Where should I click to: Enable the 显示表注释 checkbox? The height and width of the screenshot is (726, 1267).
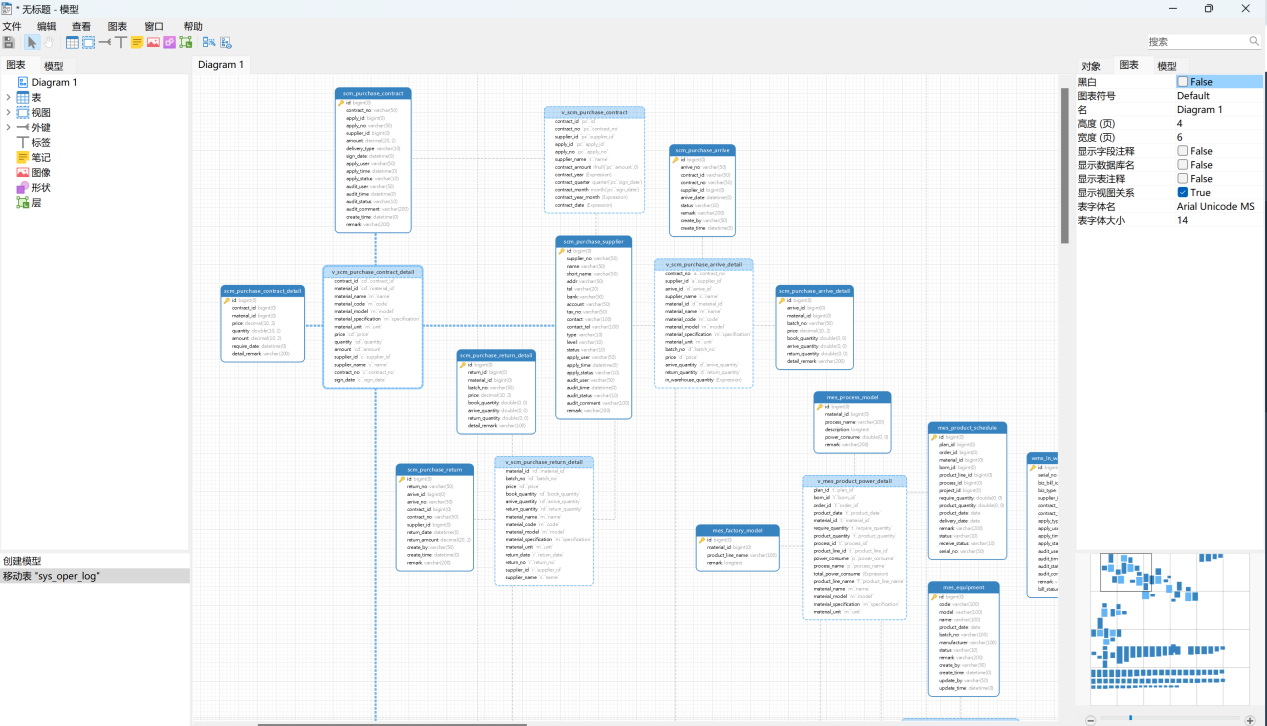[1183, 179]
